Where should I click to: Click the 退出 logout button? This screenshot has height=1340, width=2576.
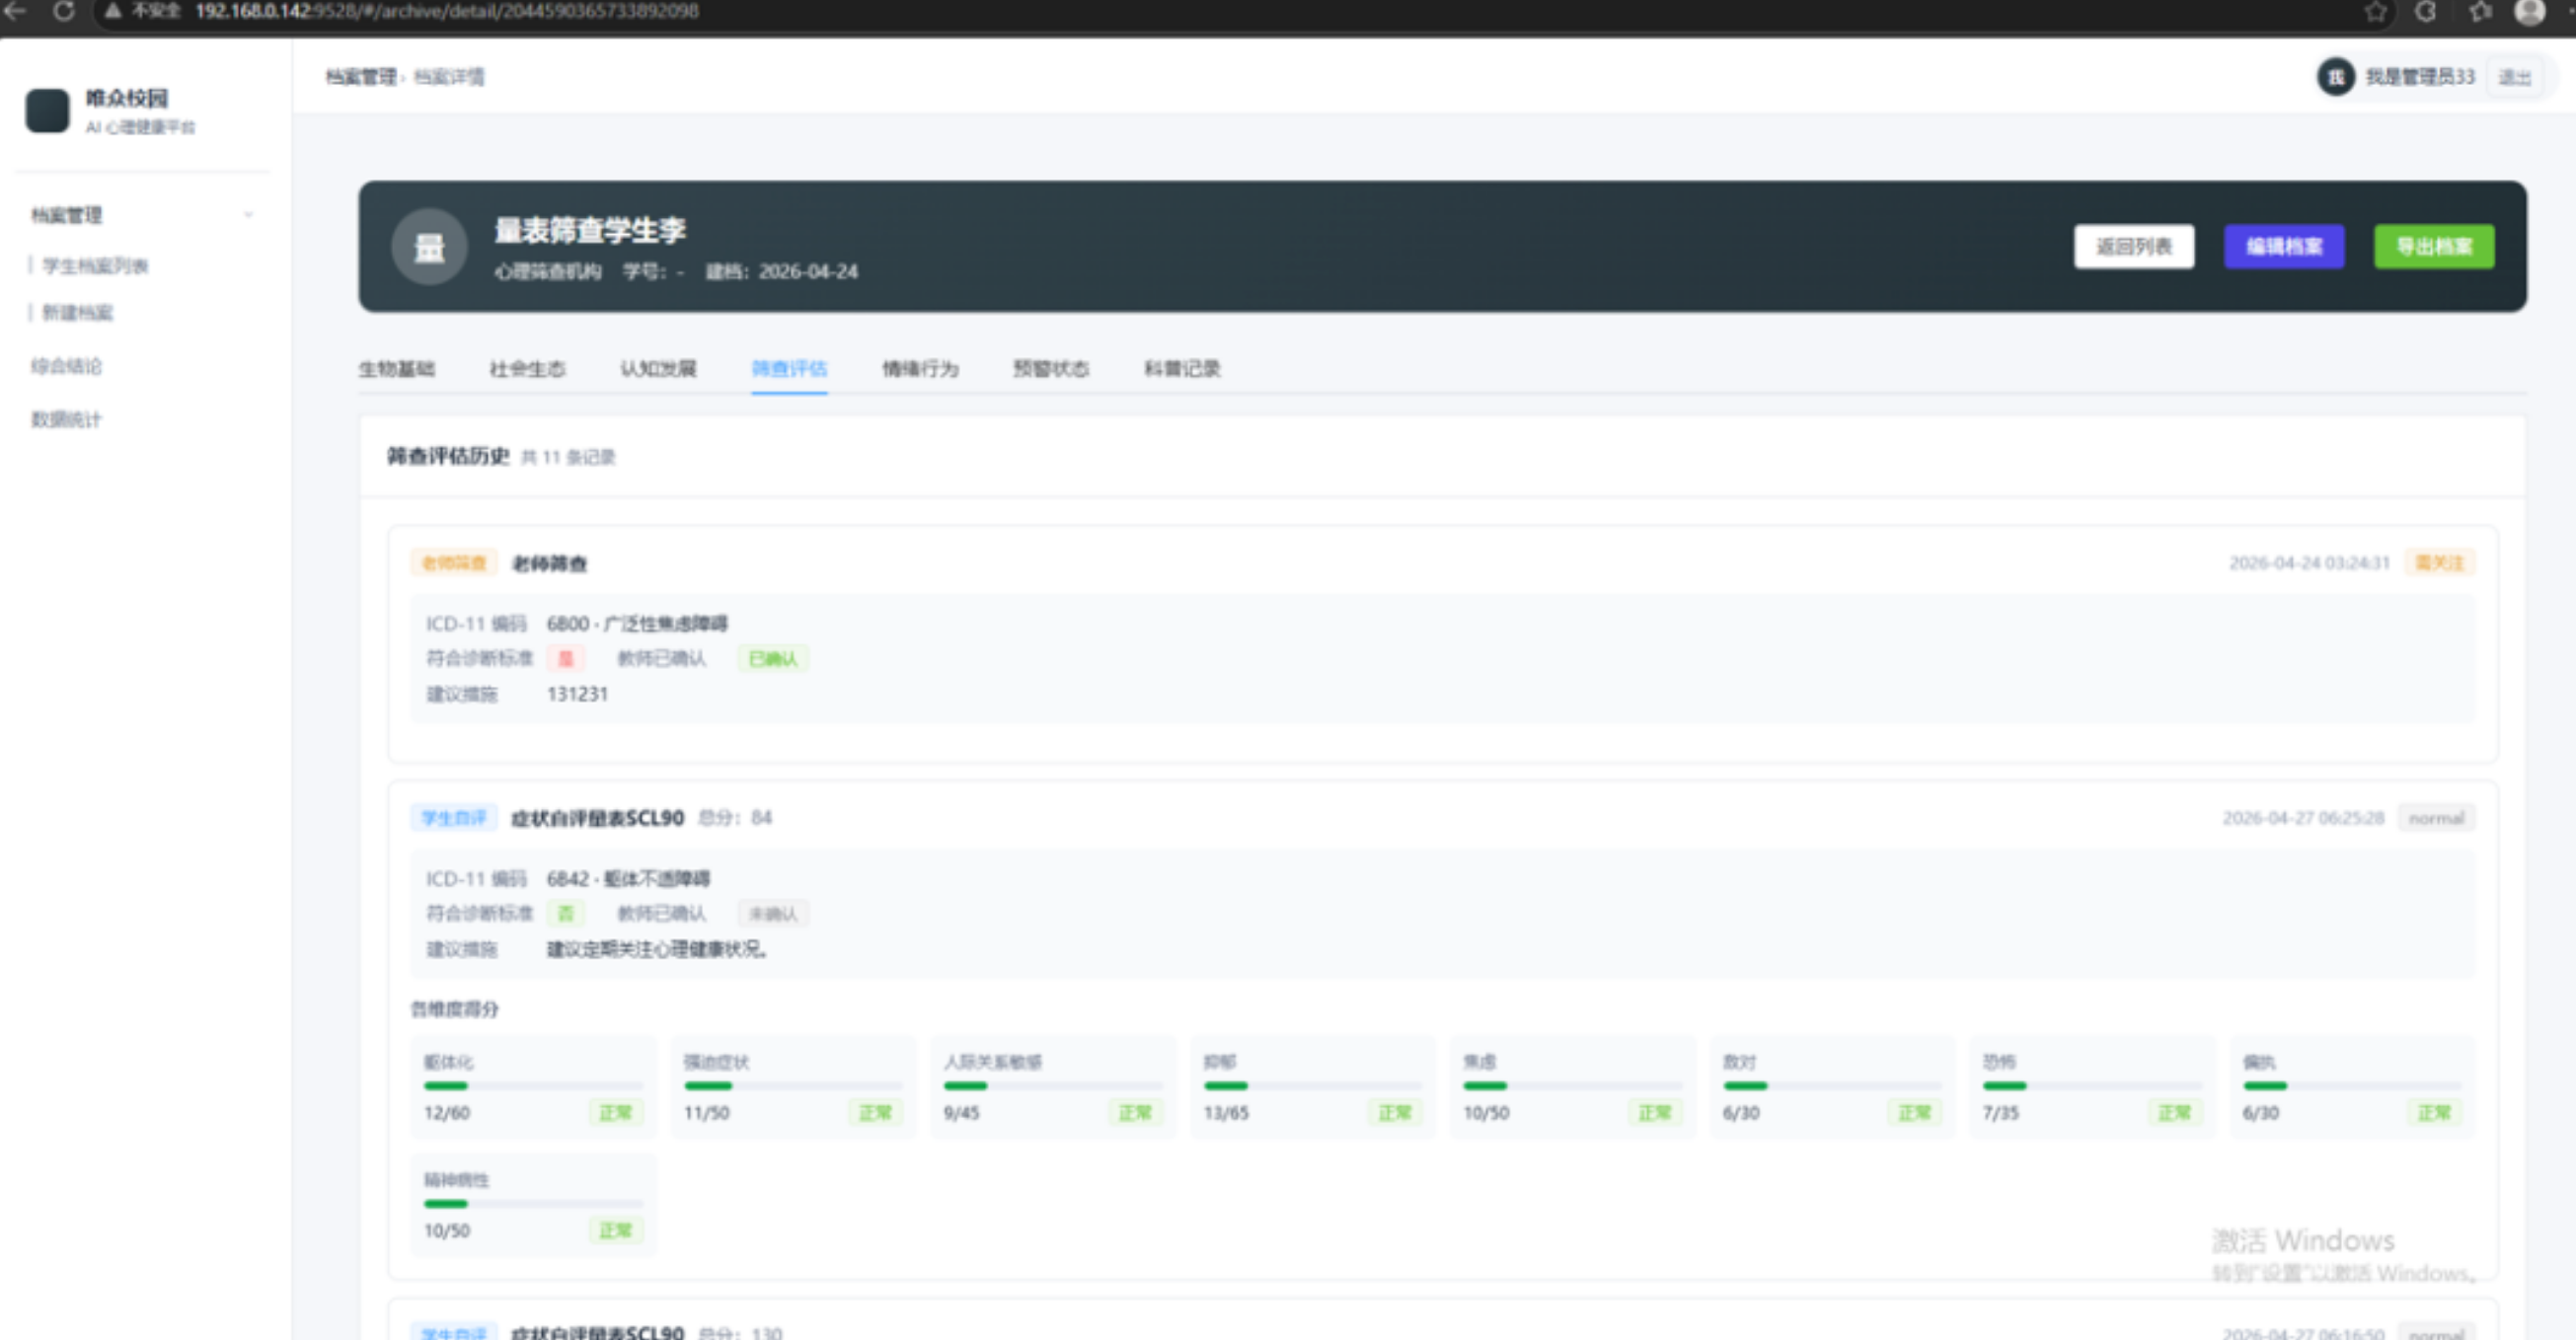[x=2514, y=77]
